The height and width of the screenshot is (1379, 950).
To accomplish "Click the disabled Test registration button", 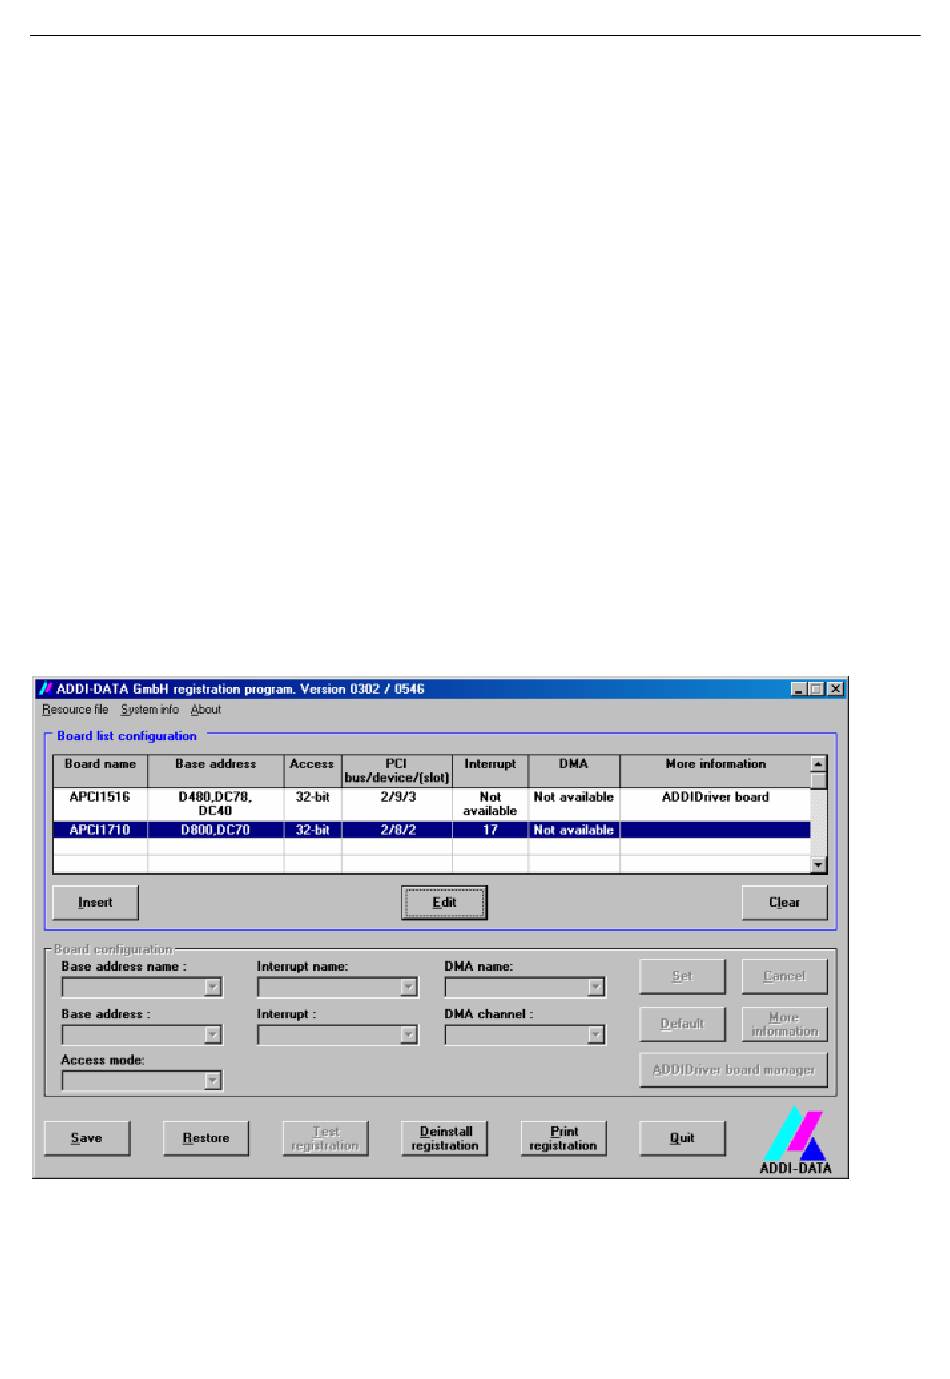I will coord(325,1138).
